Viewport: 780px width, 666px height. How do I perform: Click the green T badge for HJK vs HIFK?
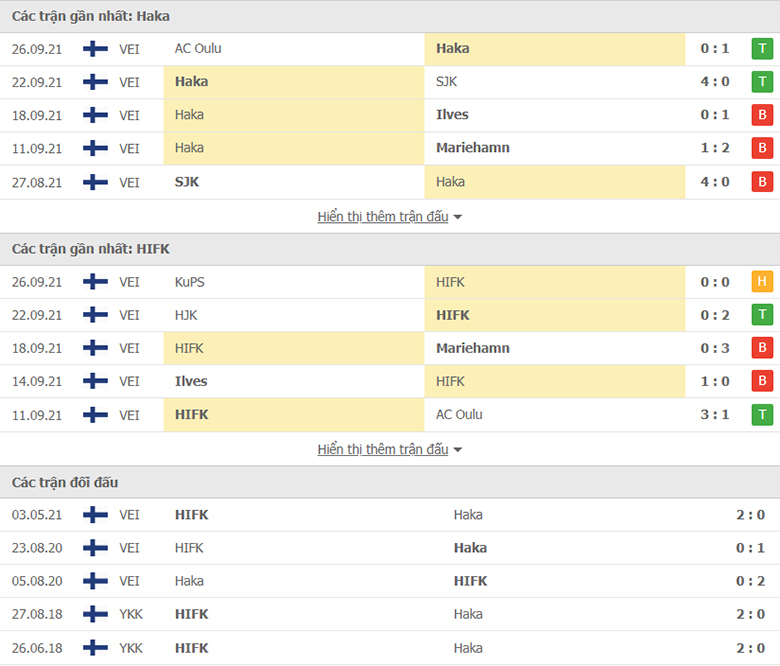tap(762, 315)
